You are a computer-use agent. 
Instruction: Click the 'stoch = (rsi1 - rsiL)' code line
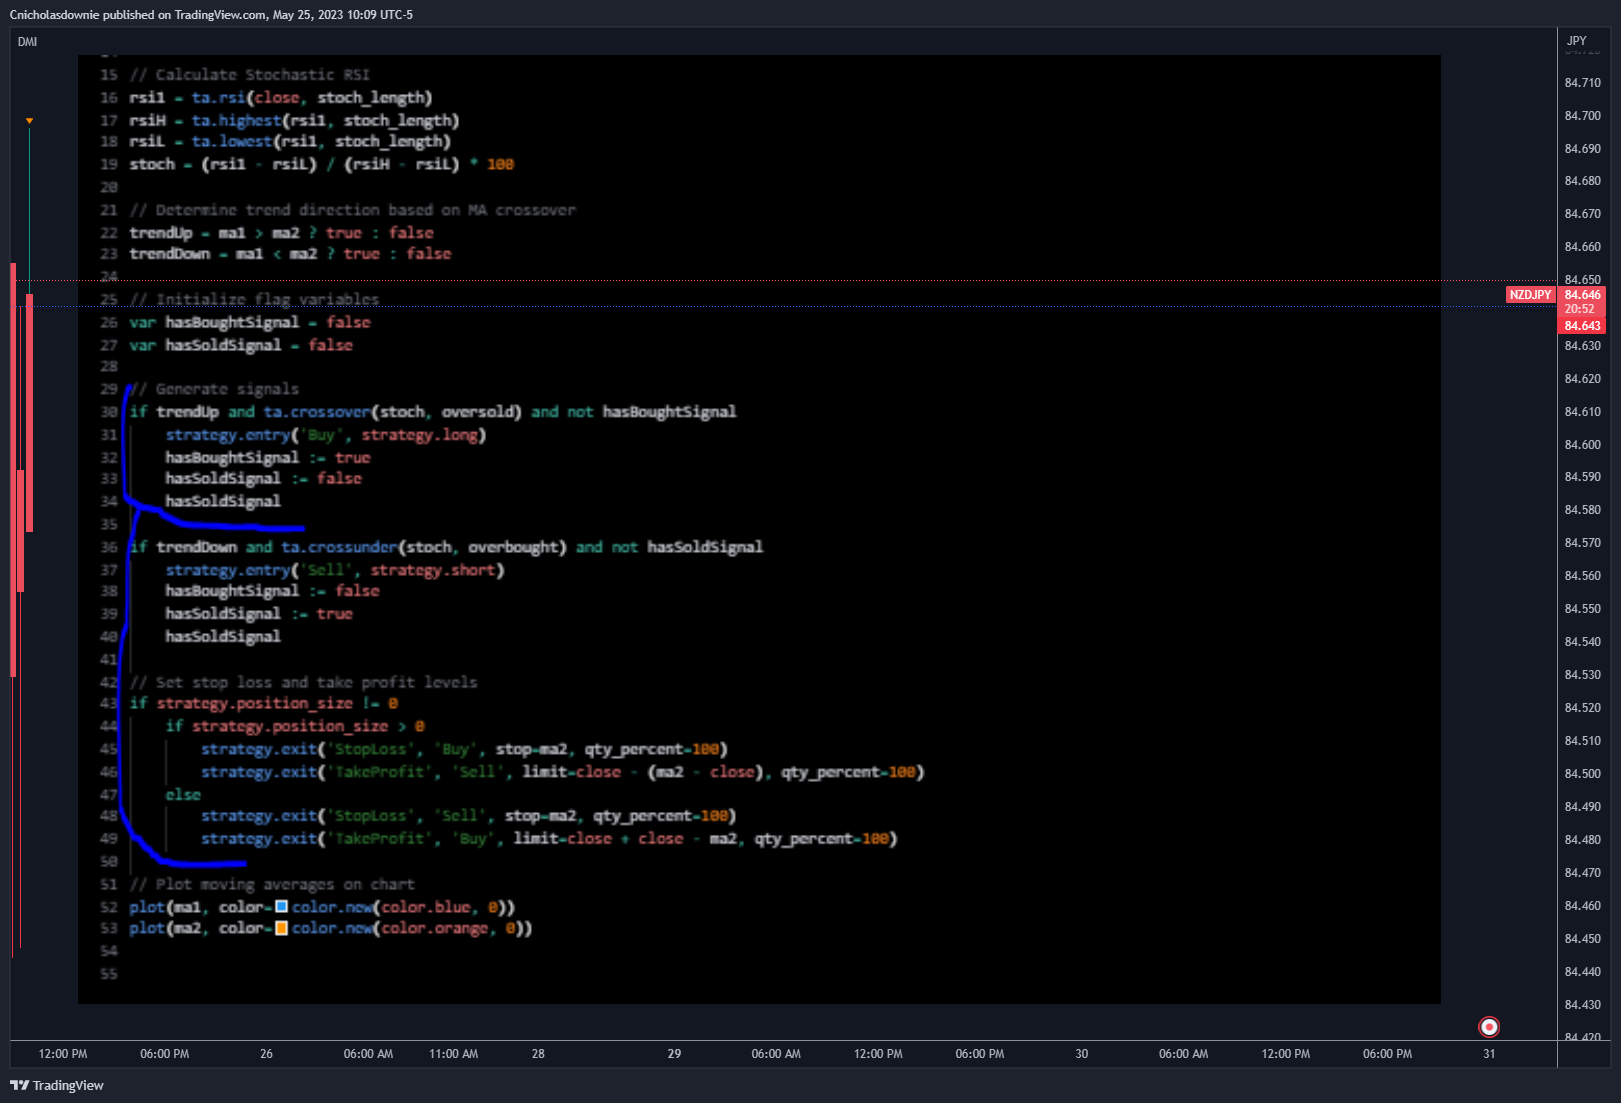coord(321,164)
